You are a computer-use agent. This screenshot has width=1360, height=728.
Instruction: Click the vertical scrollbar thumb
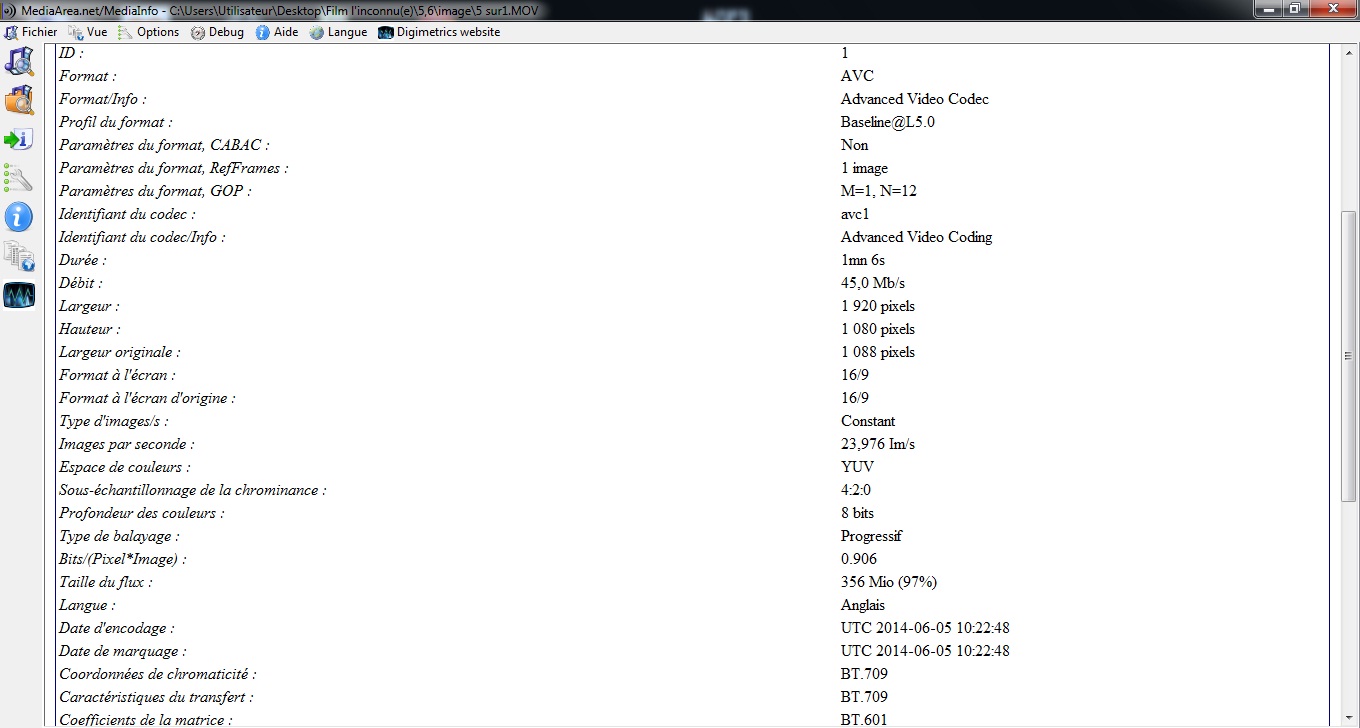(1348, 355)
